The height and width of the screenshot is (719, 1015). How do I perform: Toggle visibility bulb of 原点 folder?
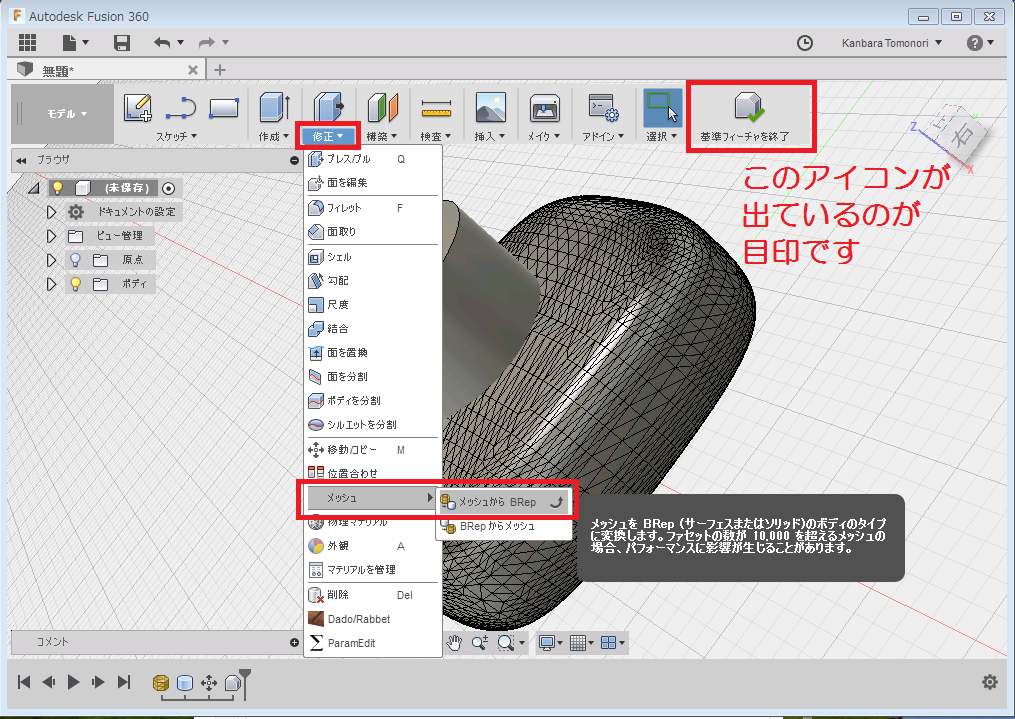[x=76, y=260]
